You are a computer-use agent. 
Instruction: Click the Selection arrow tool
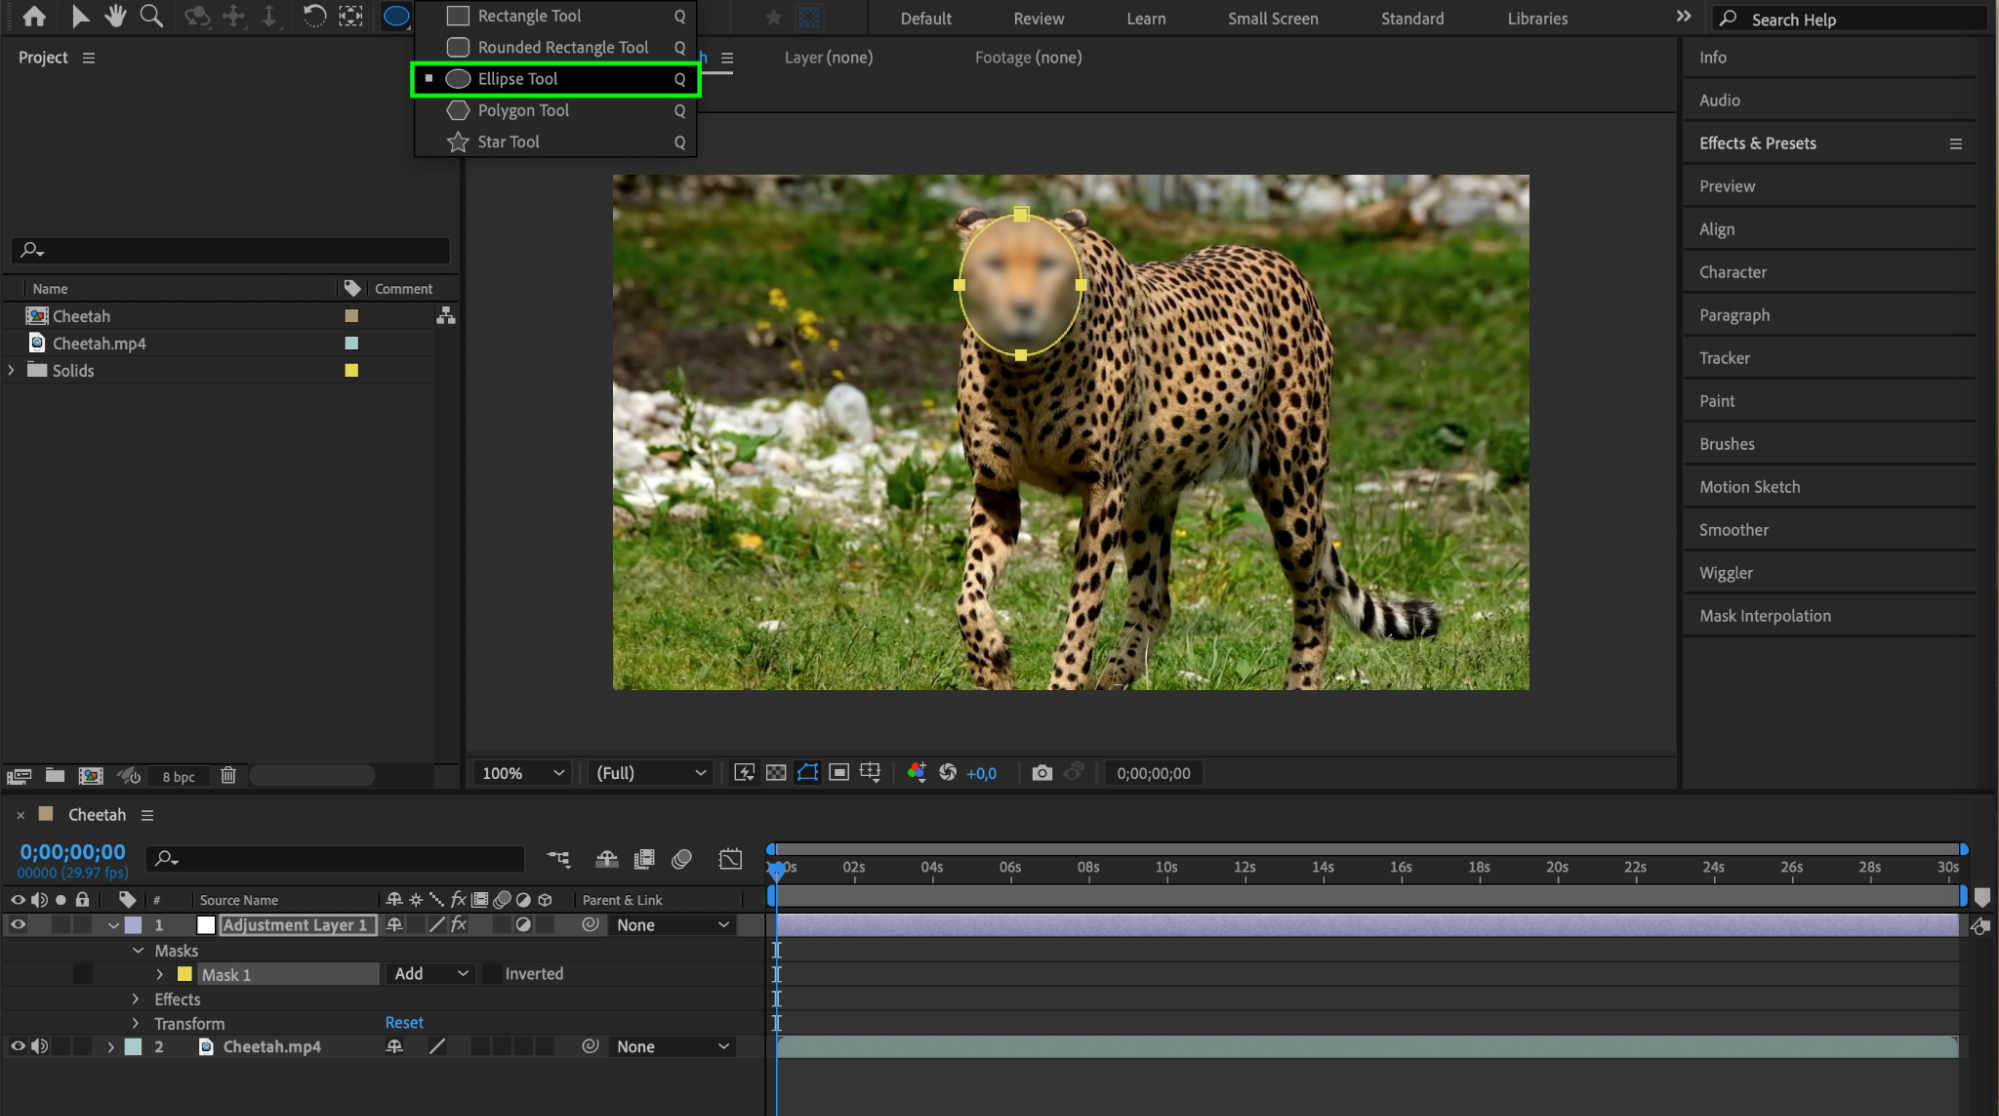point(80,16)
